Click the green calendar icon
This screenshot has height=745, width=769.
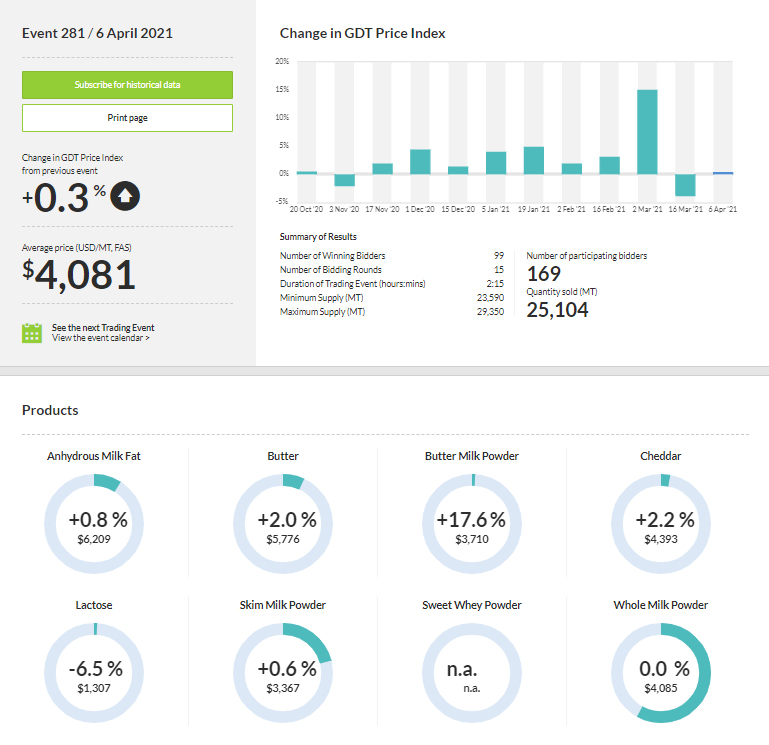click(x=32, y=333)
